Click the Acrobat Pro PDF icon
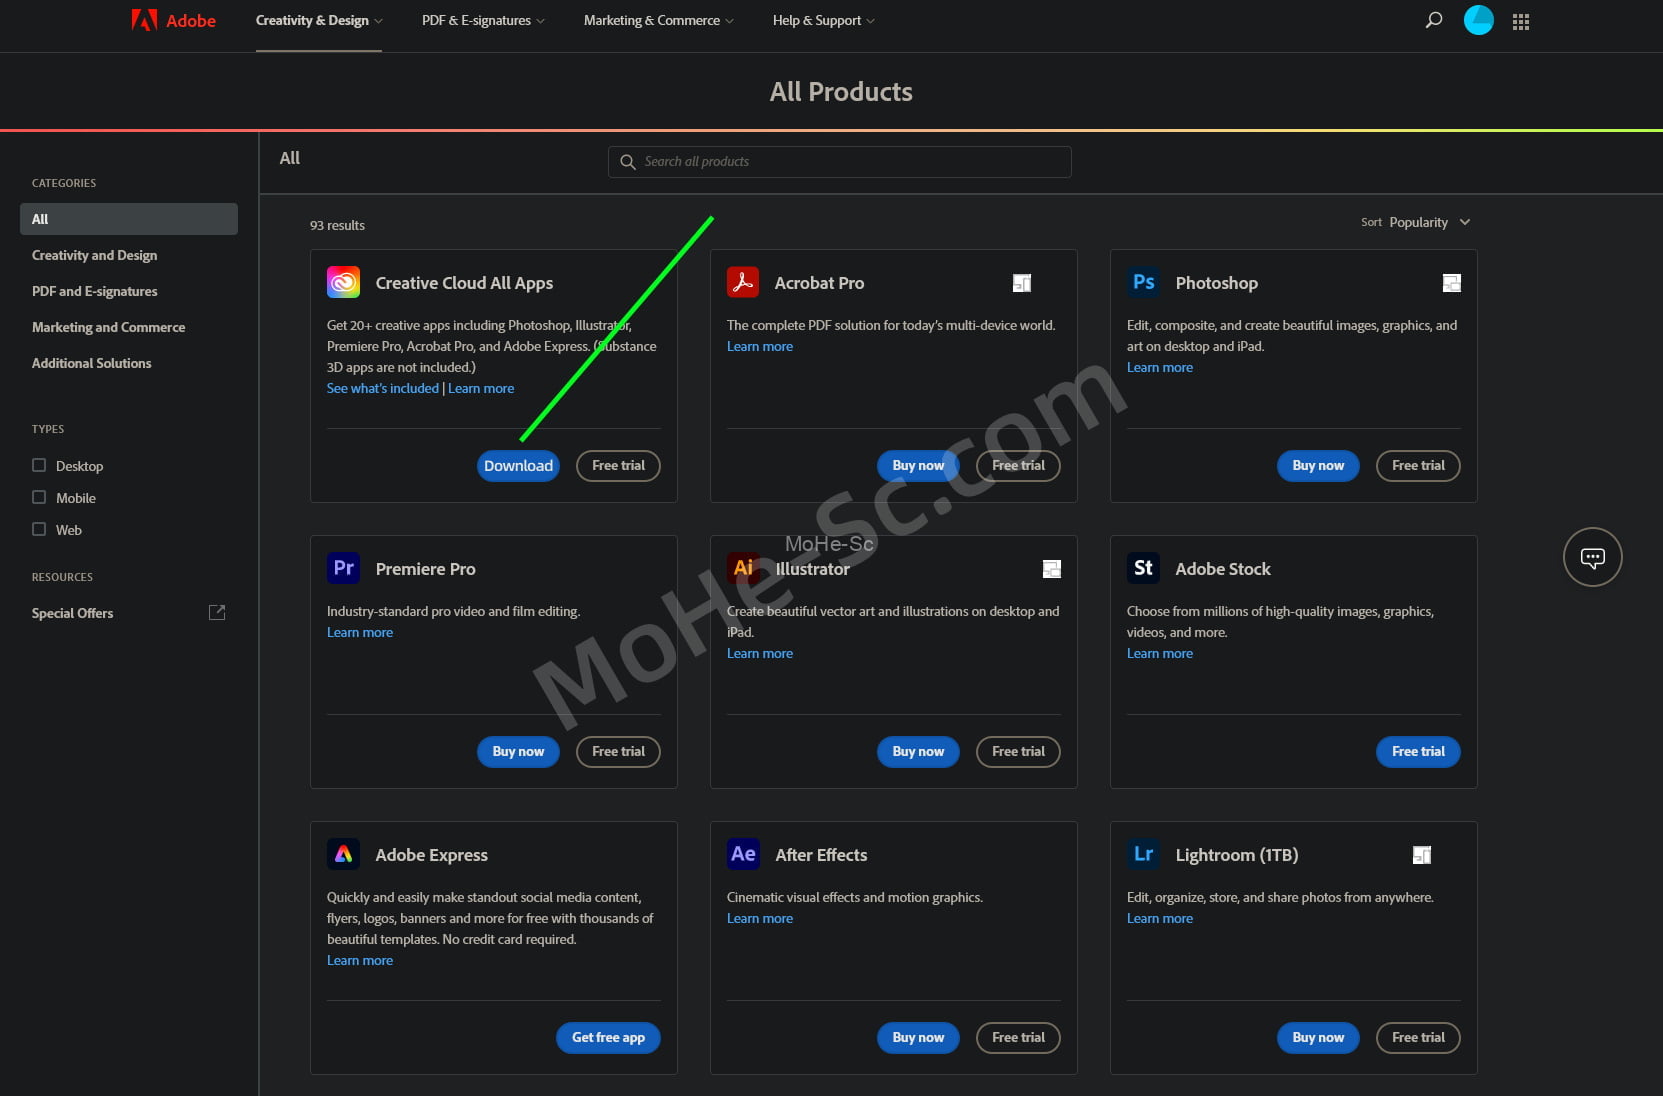Viewport: 1663px width, 1096px height. [x=743, y=282]
